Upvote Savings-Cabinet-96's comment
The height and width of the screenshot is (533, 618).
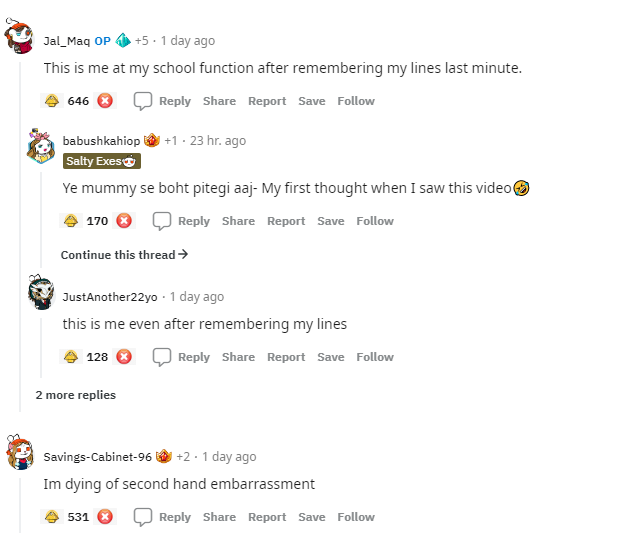52,517
